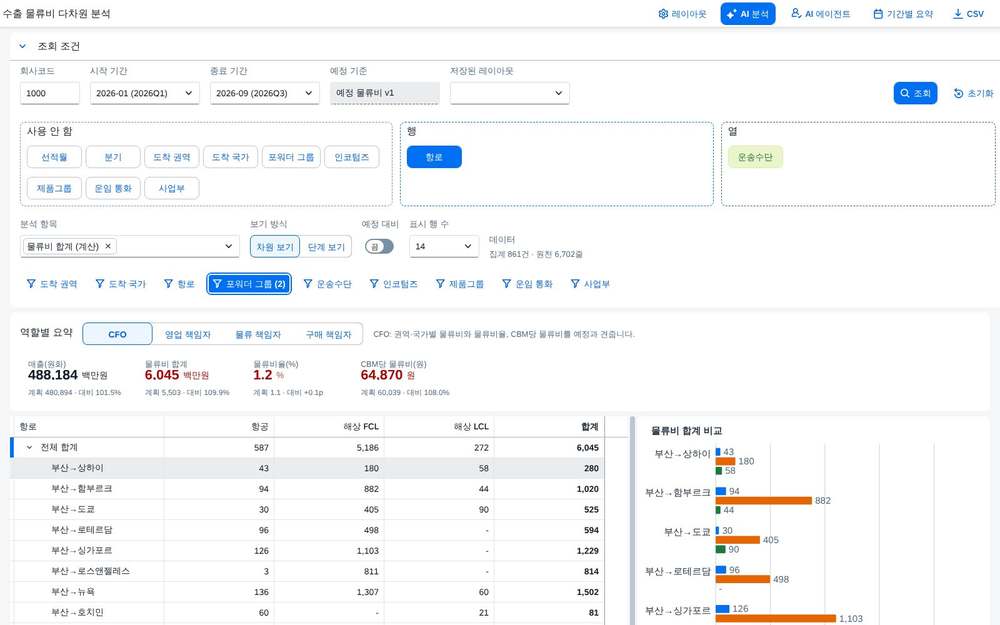This screenshot has height=625, width=1000.
Task: Select the 부산→상하이 table row
Action: [307, 468]
